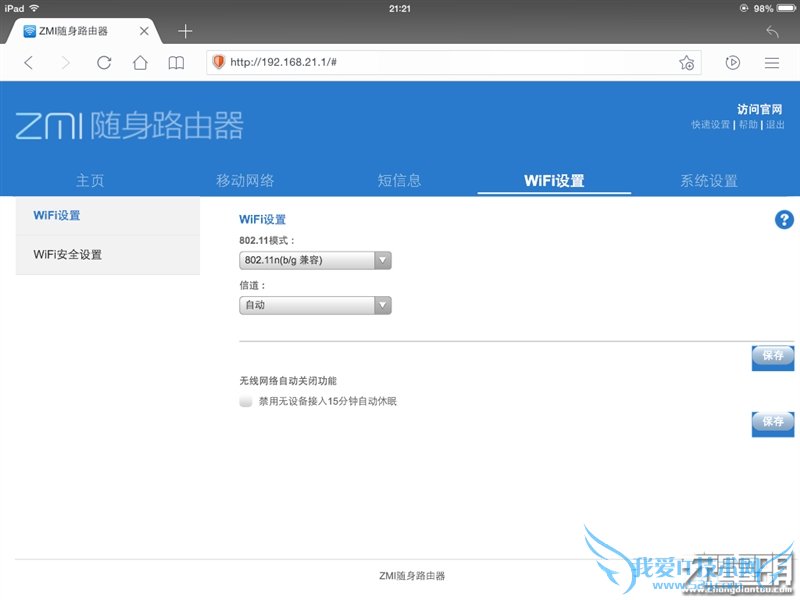
Task: Open the 系统设置 tab
Action: [x=708, y=181]
